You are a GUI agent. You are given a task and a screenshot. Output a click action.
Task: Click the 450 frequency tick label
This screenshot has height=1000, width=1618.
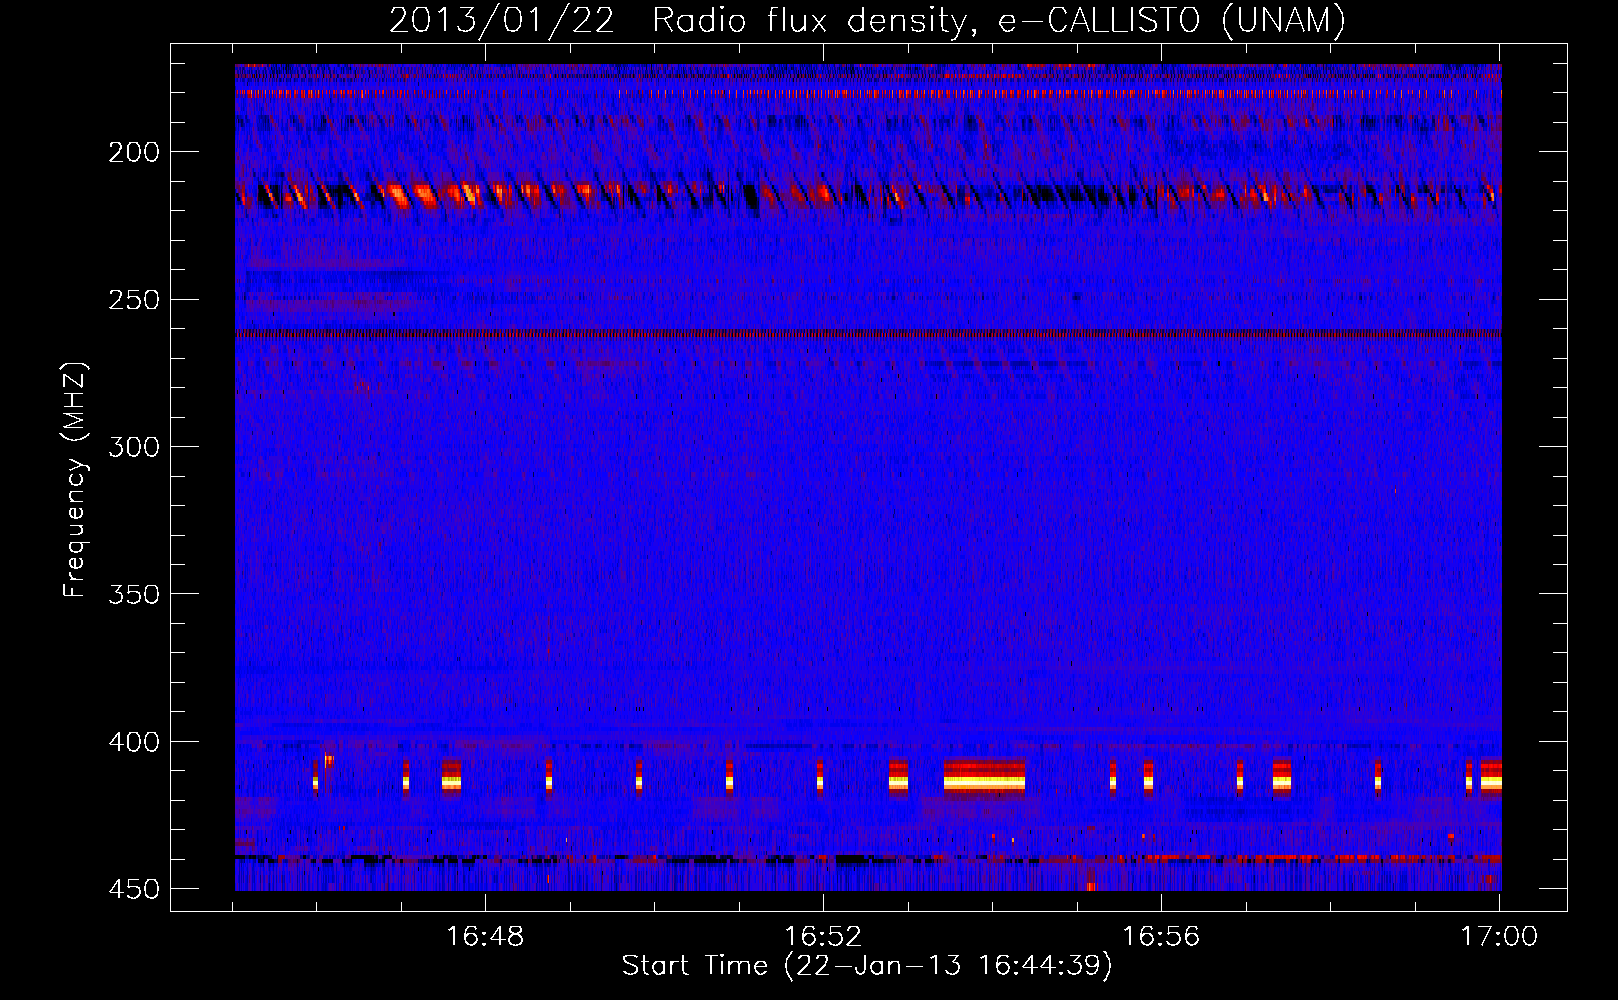pyautogui.click(x=134, y=889)
